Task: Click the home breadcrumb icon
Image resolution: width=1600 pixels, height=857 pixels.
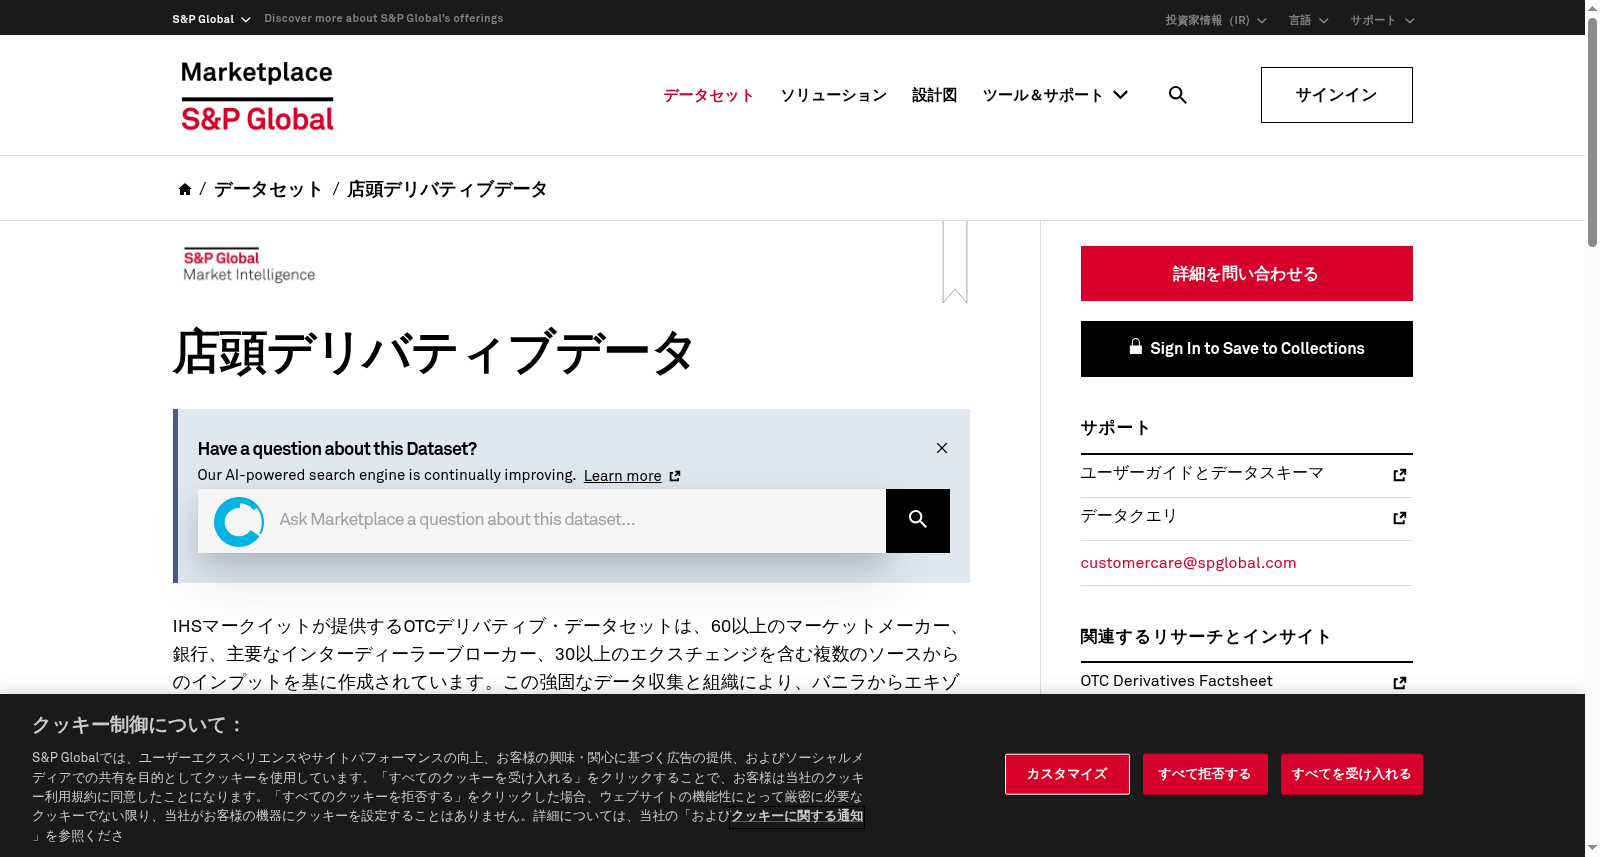Action: (x=185, y=189)
